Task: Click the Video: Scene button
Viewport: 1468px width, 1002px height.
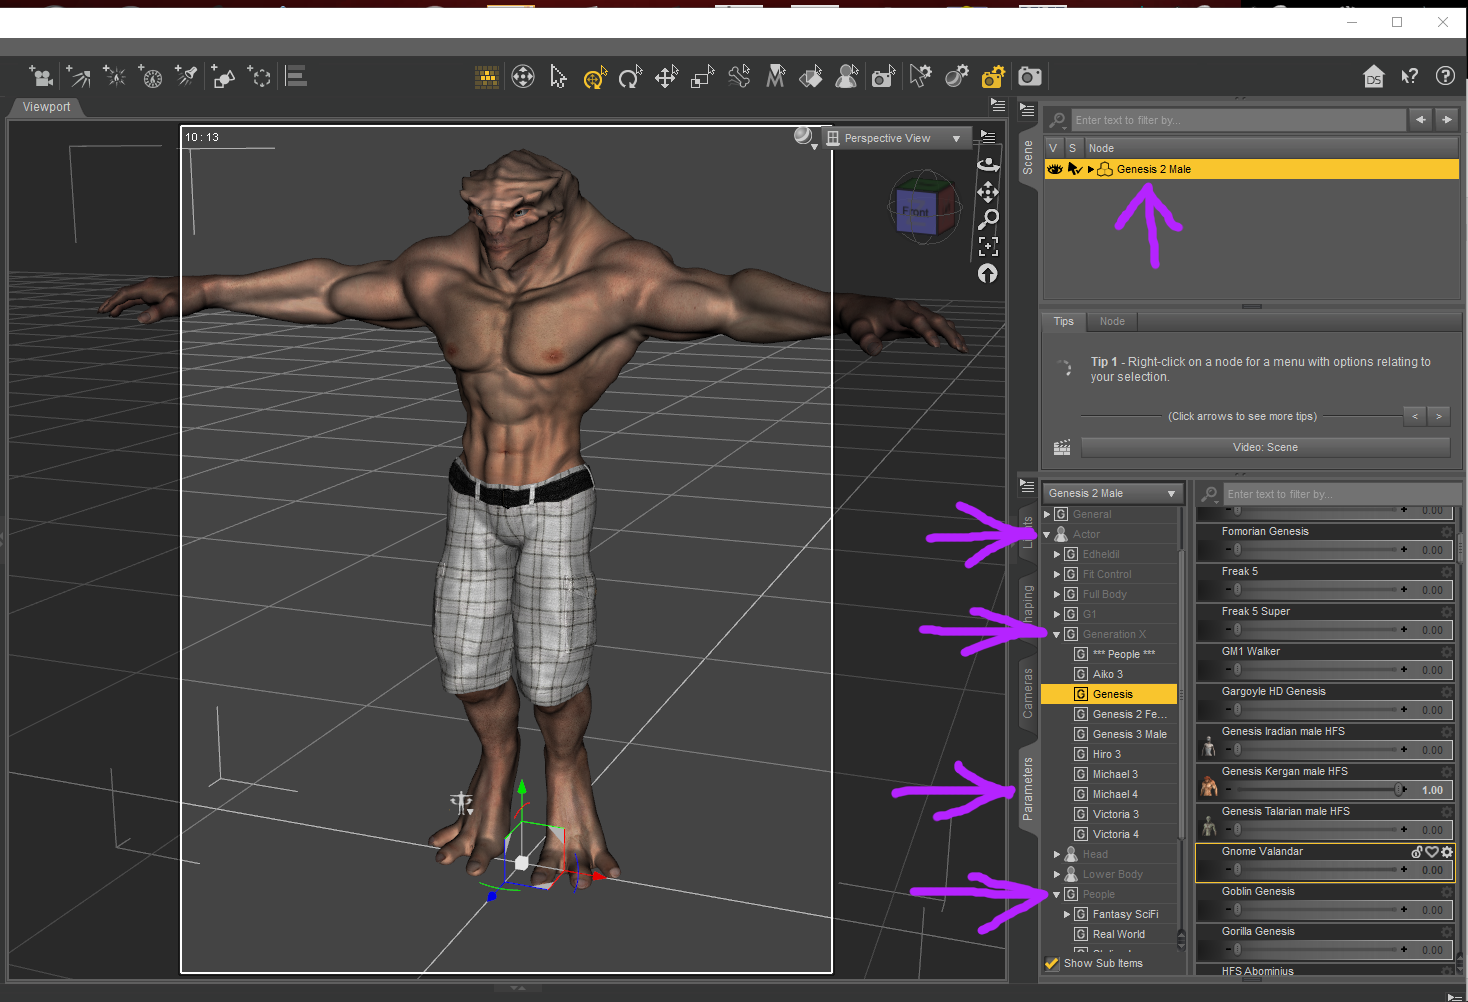Action: point(1265,447)
